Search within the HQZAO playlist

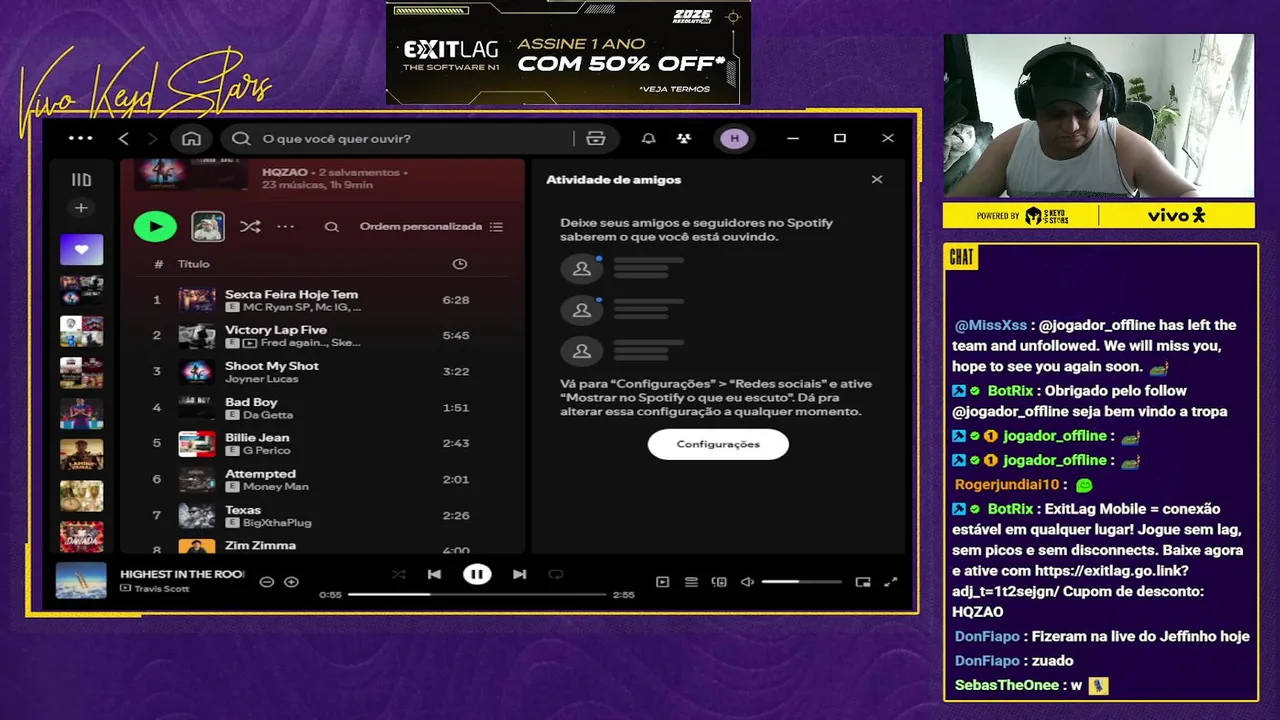pos(331,227)
